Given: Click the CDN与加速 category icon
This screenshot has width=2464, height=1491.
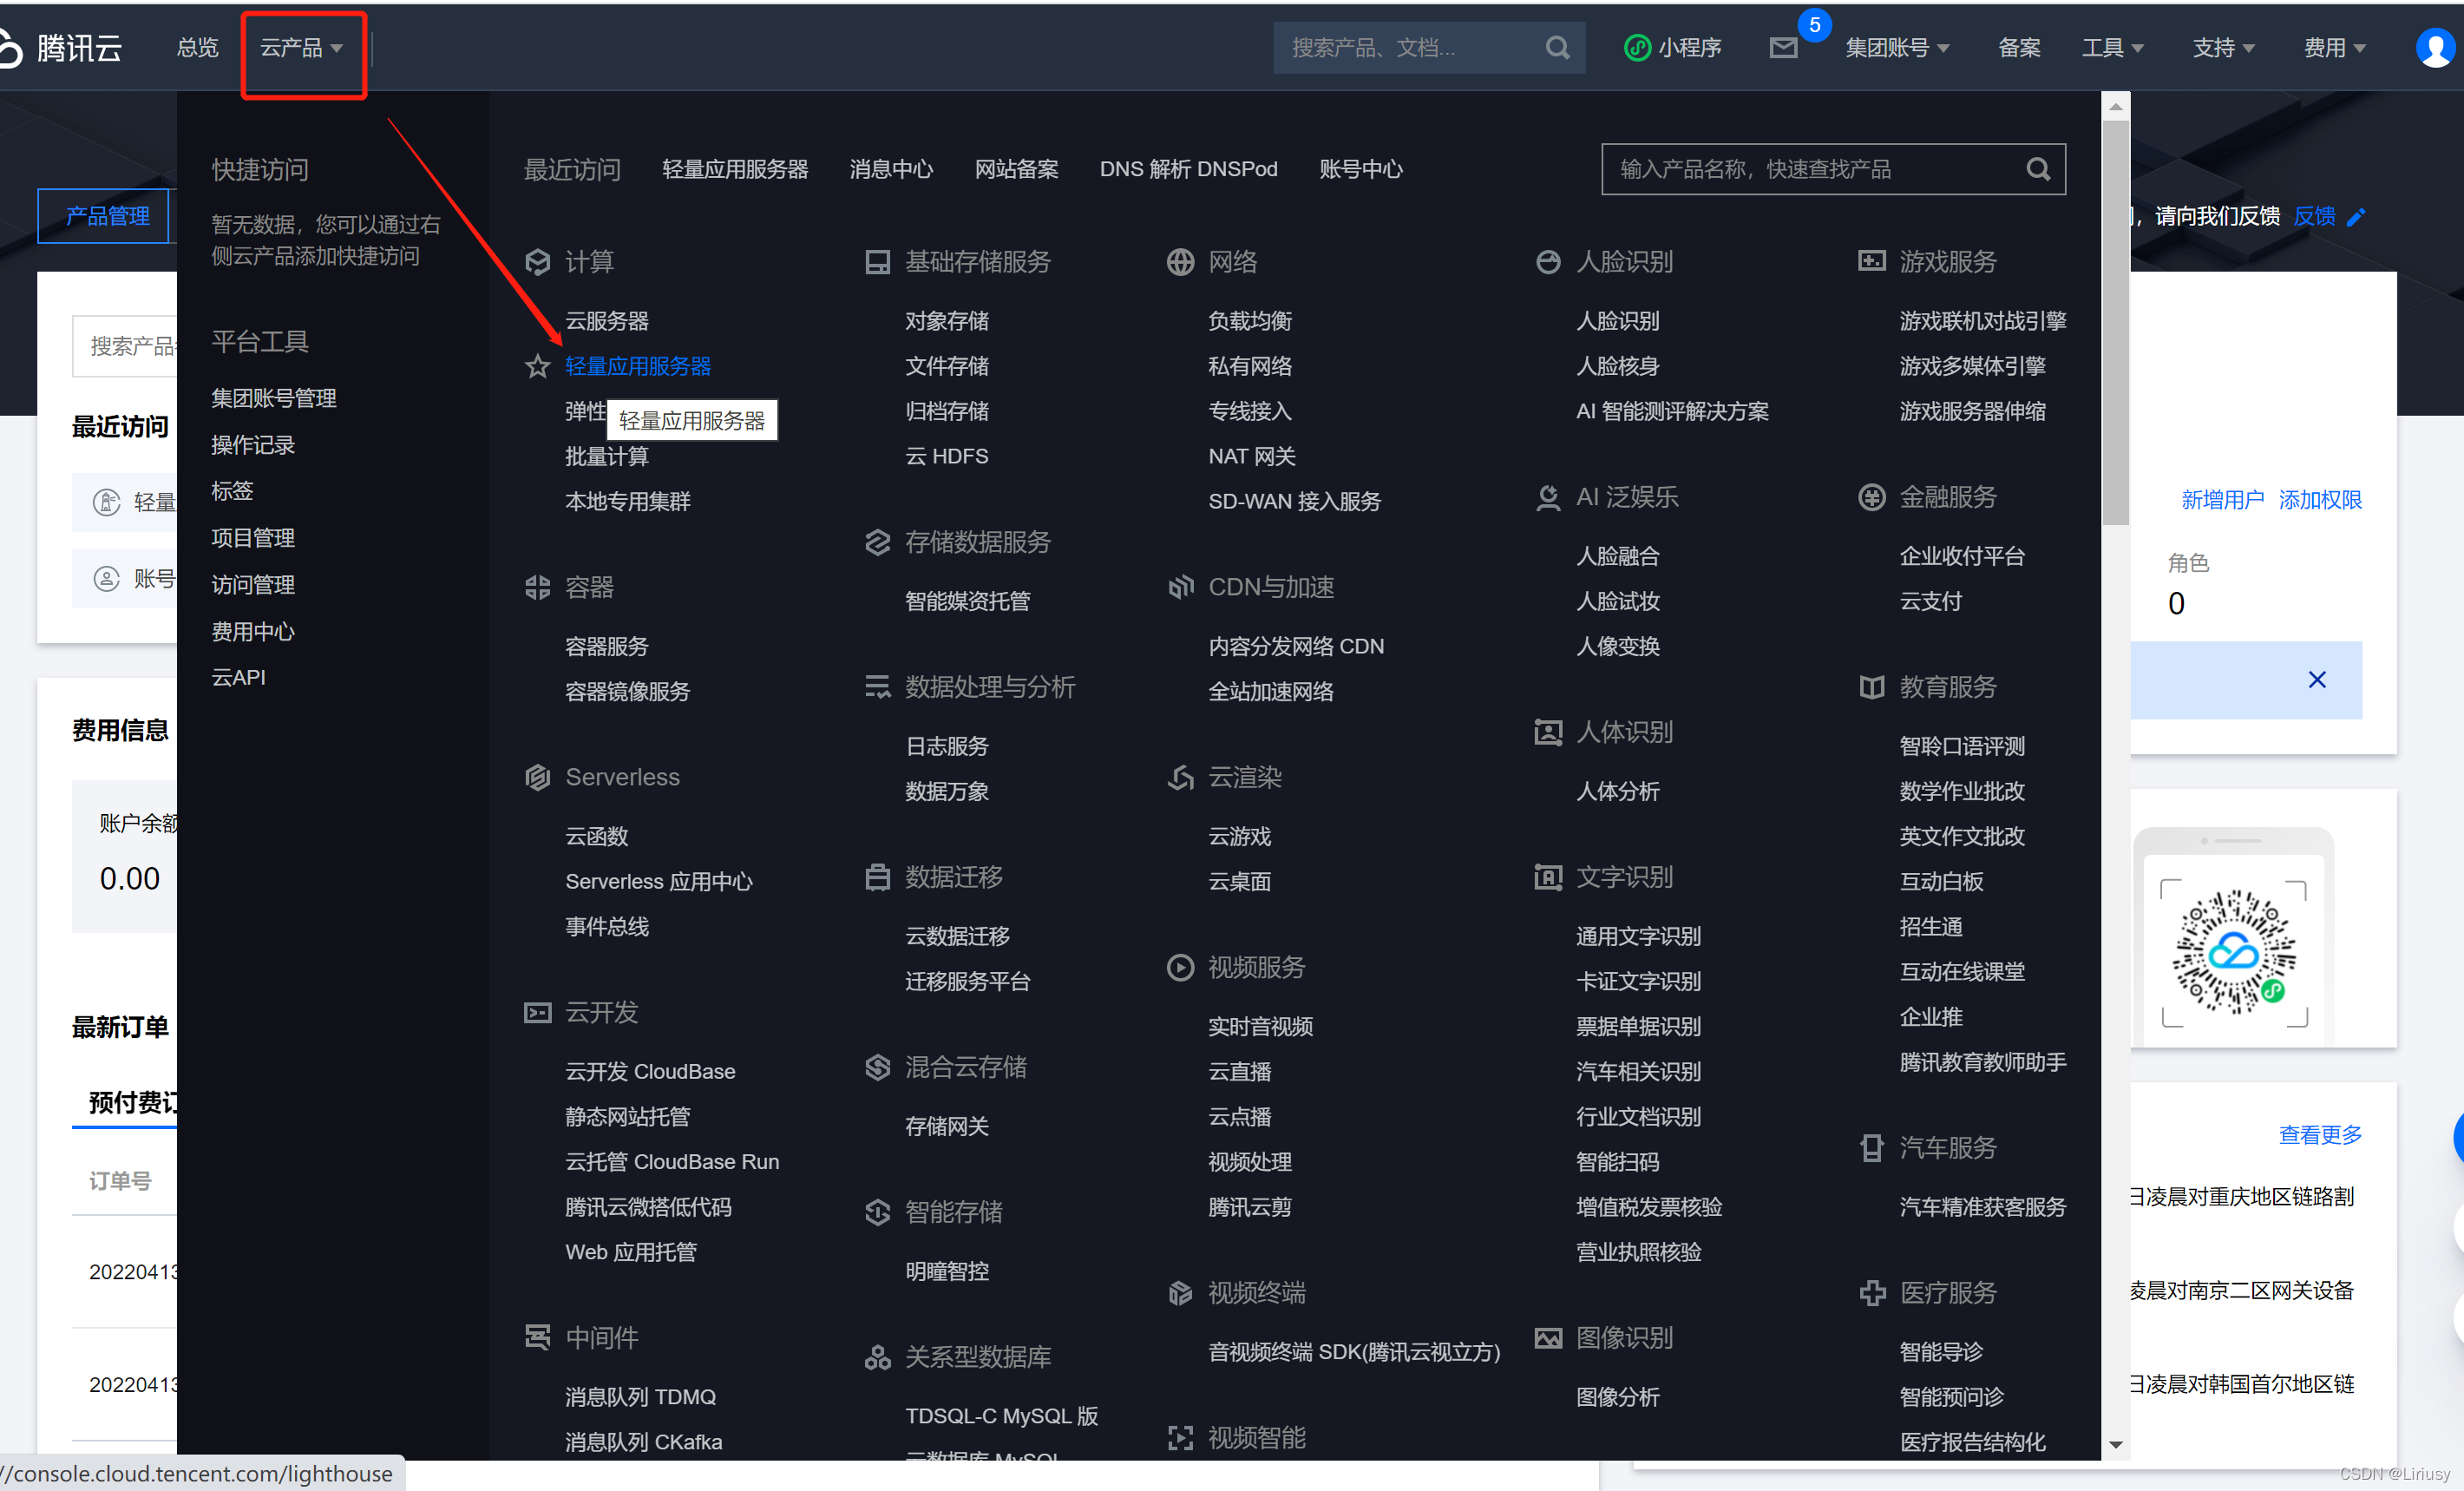Looking at the screenshot, I should (1180, 587).
